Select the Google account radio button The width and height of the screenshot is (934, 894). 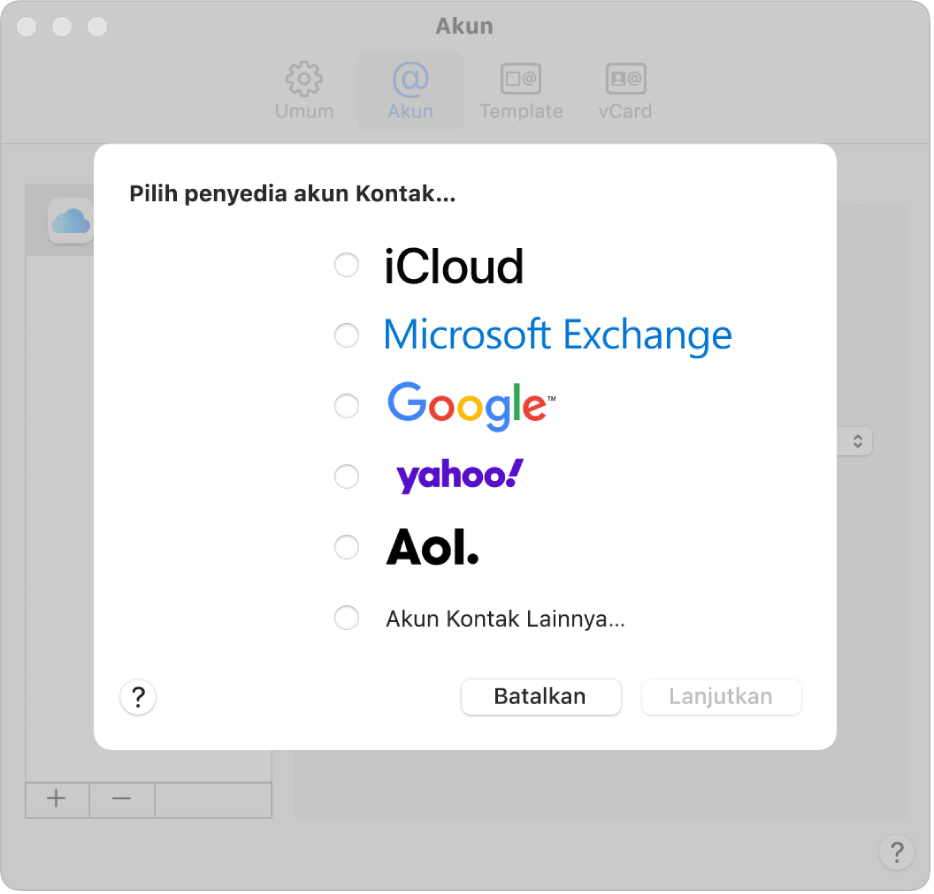(x=347, y=406)
